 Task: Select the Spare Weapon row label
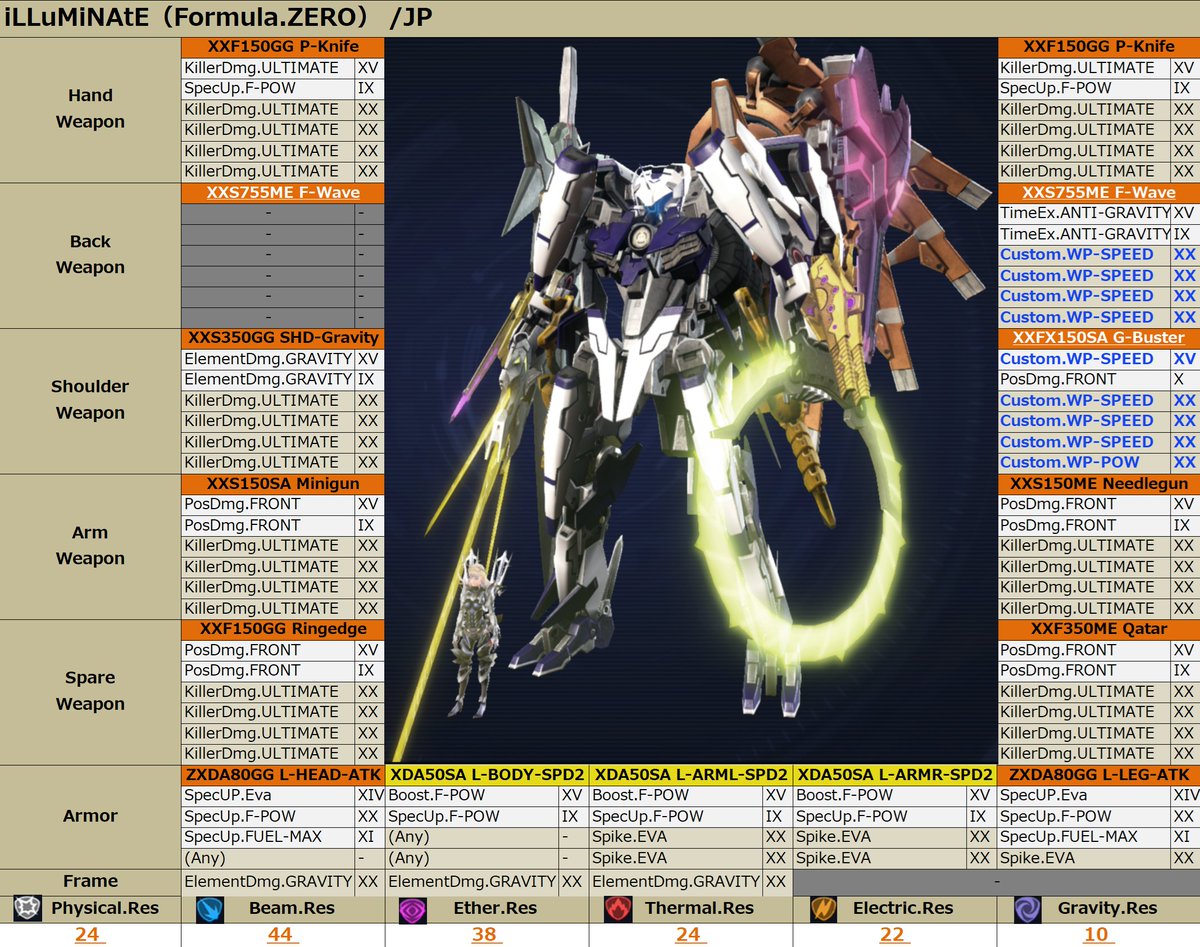90,691
